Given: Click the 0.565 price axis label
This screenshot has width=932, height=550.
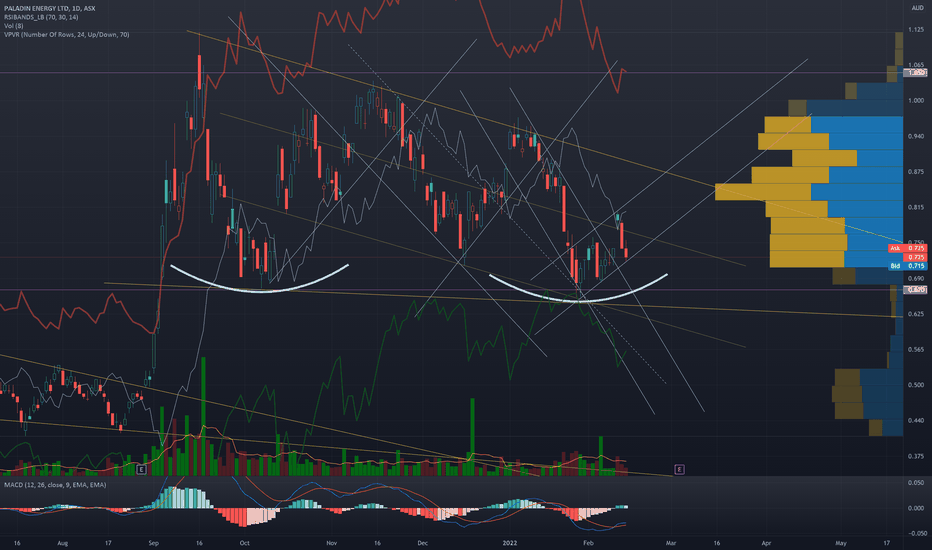Looking at the screenshot, I should (916, 350).
